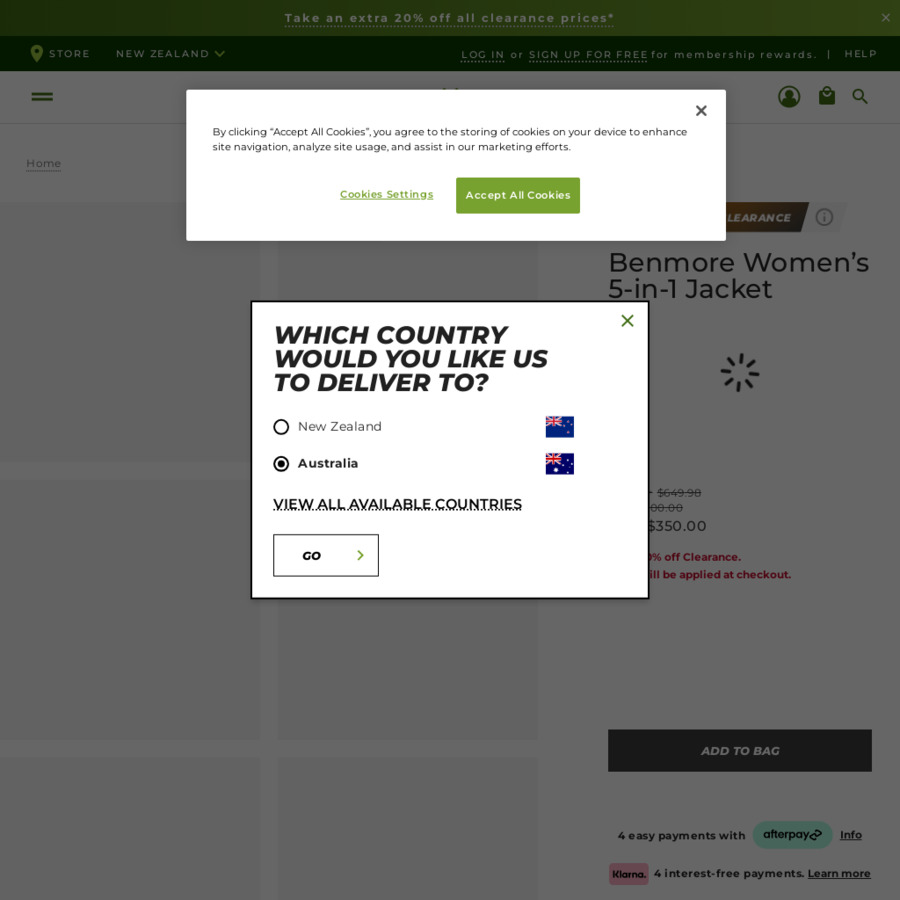Click the clearance info icon
900x900 pixels.
click(x=824, y=217)
